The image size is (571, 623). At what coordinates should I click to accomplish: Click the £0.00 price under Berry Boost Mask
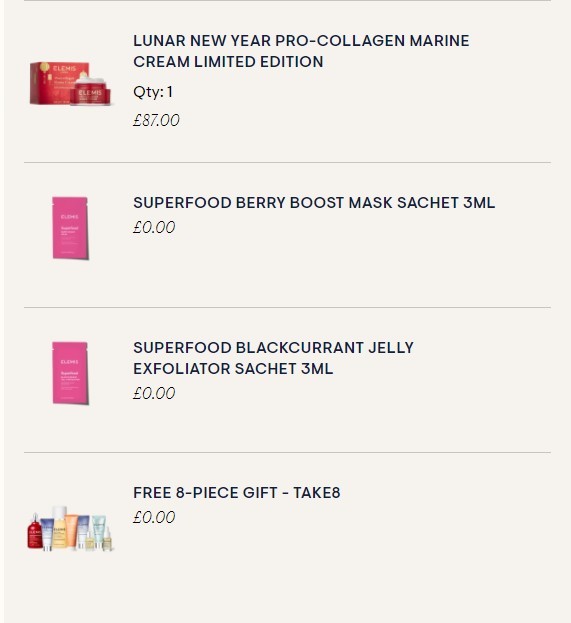click(154, 227)
